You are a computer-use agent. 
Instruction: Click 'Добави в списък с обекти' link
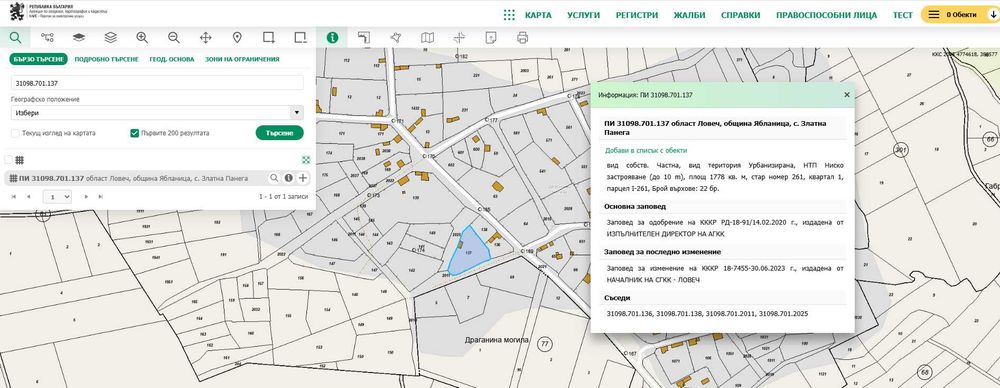pos(646,151)
